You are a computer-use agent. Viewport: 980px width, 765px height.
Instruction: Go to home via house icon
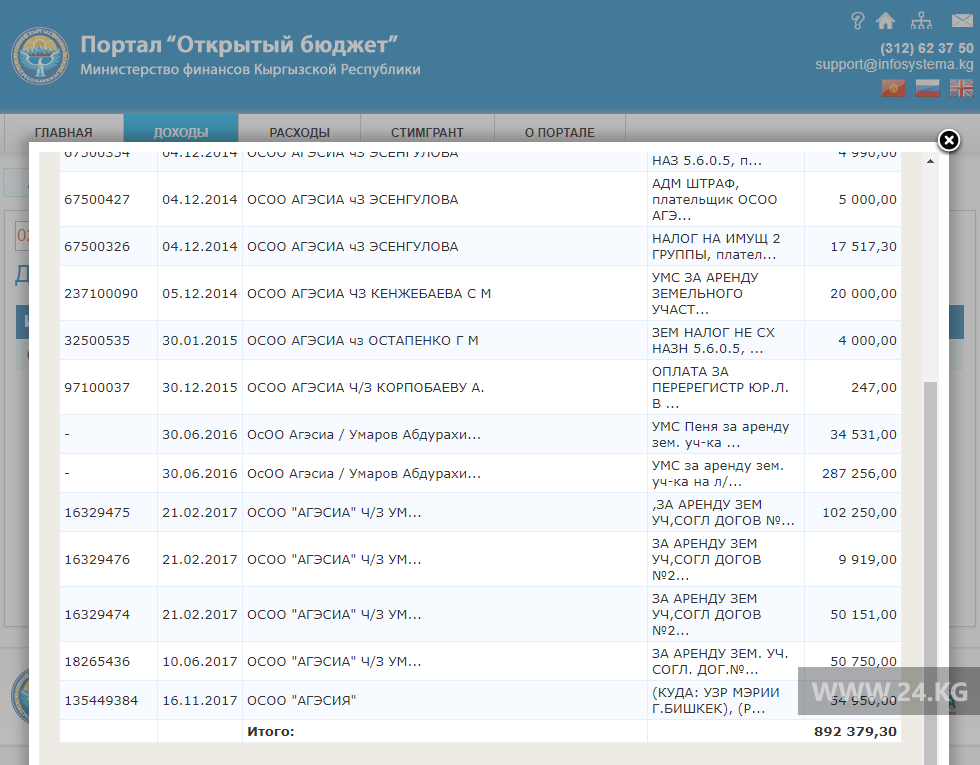pyautogui.click(x=886, y=21)
